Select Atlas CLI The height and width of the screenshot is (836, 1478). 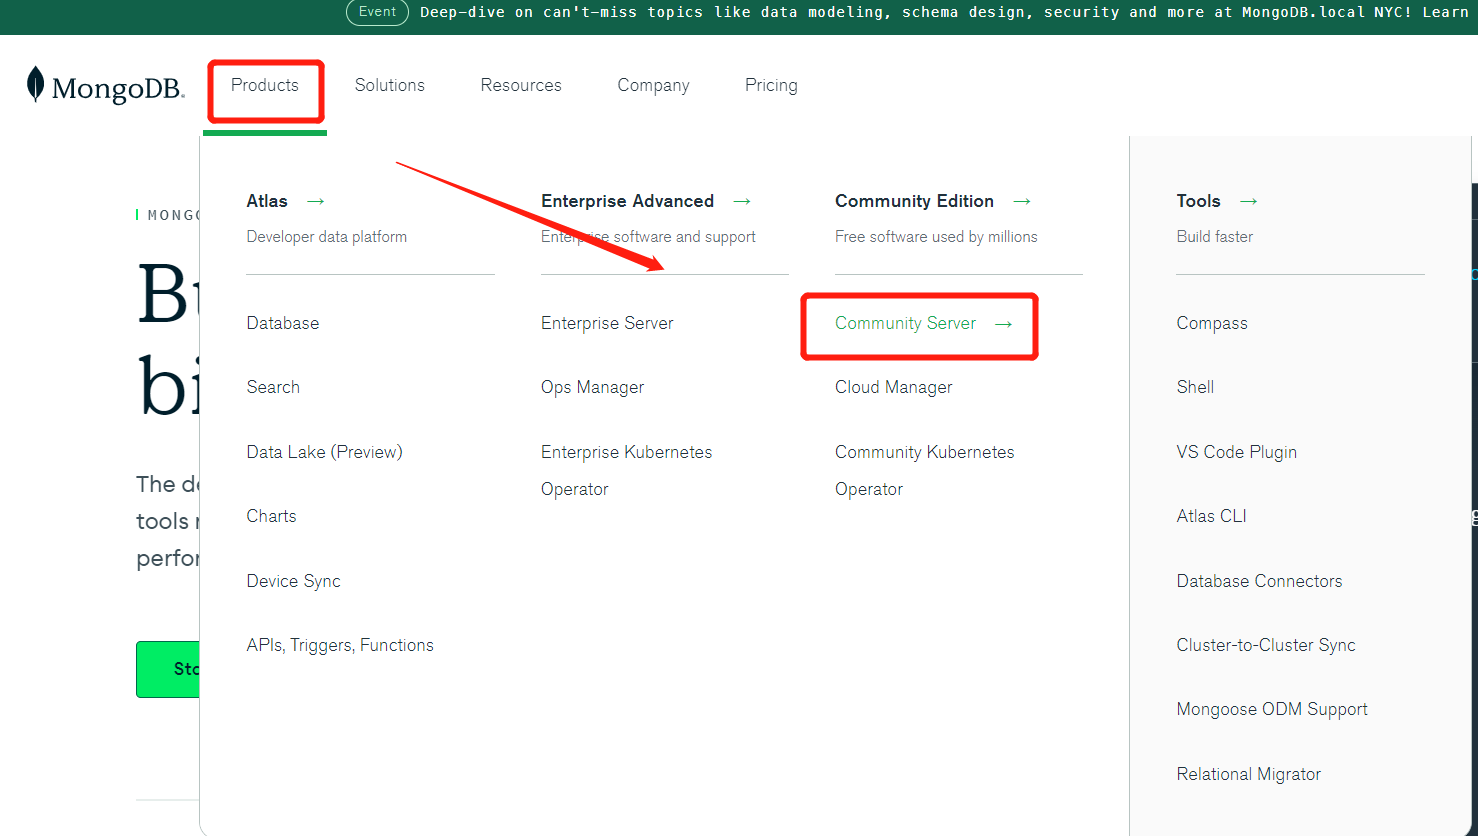coord(1211,516)
